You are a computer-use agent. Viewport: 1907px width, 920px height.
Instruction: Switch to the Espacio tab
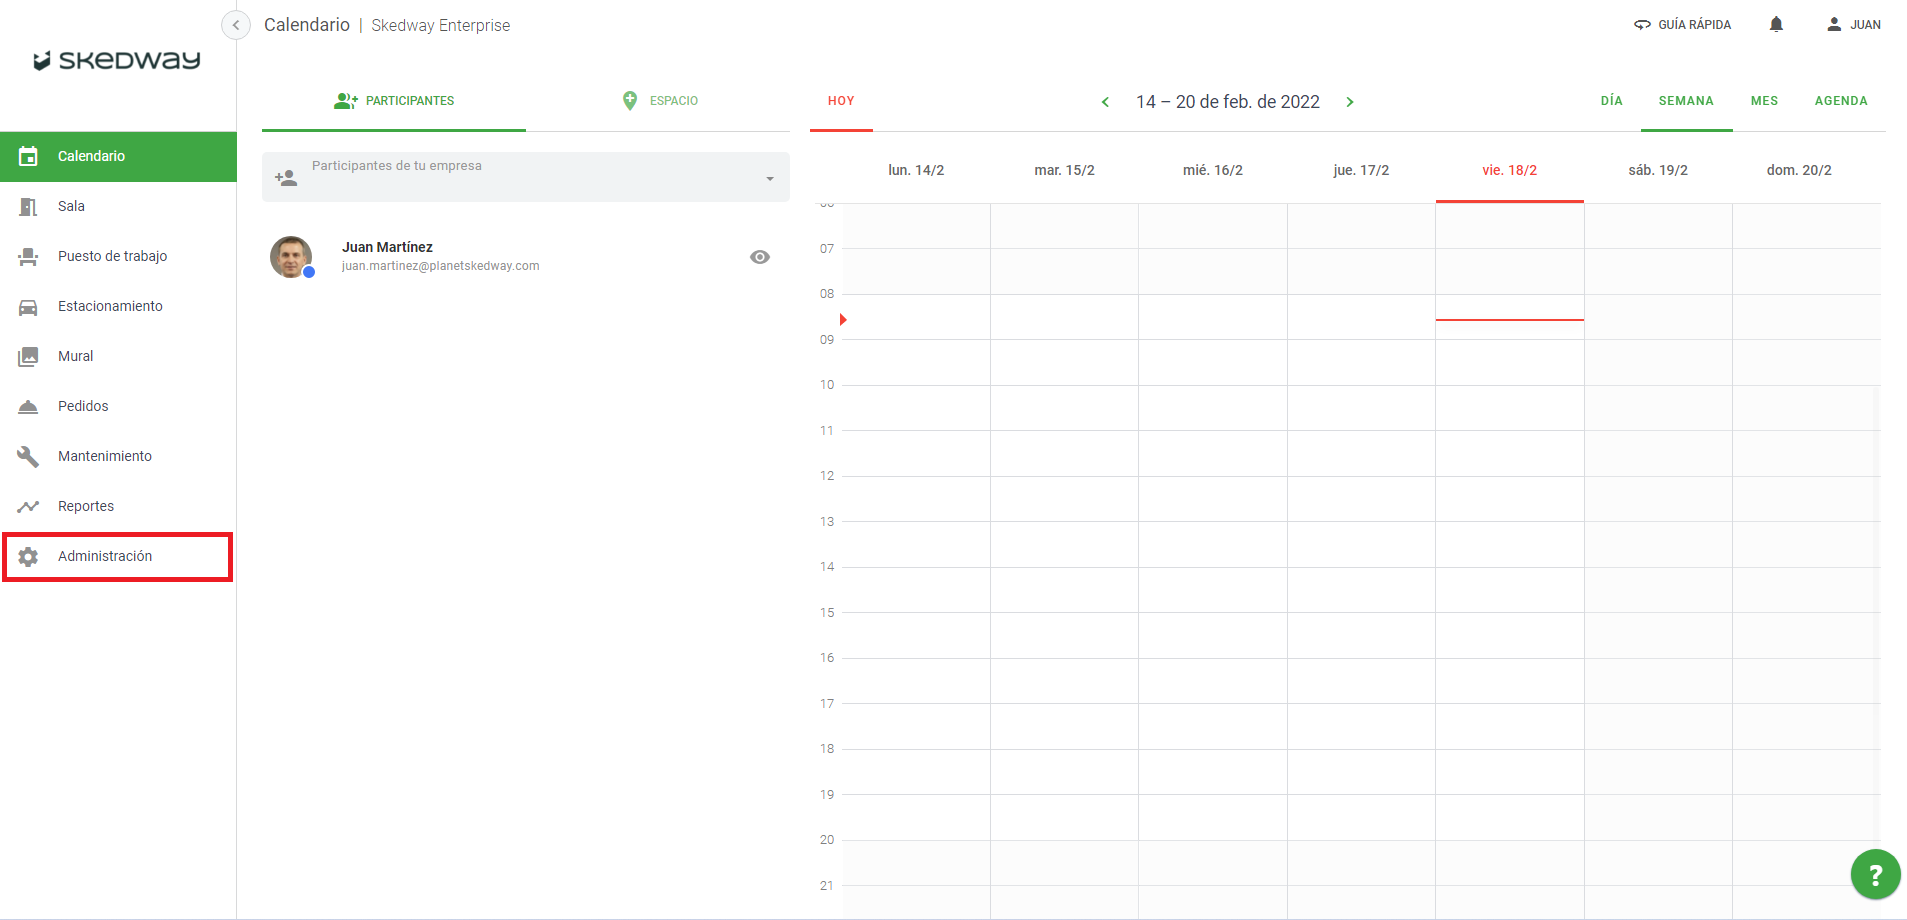click(659, 101)
